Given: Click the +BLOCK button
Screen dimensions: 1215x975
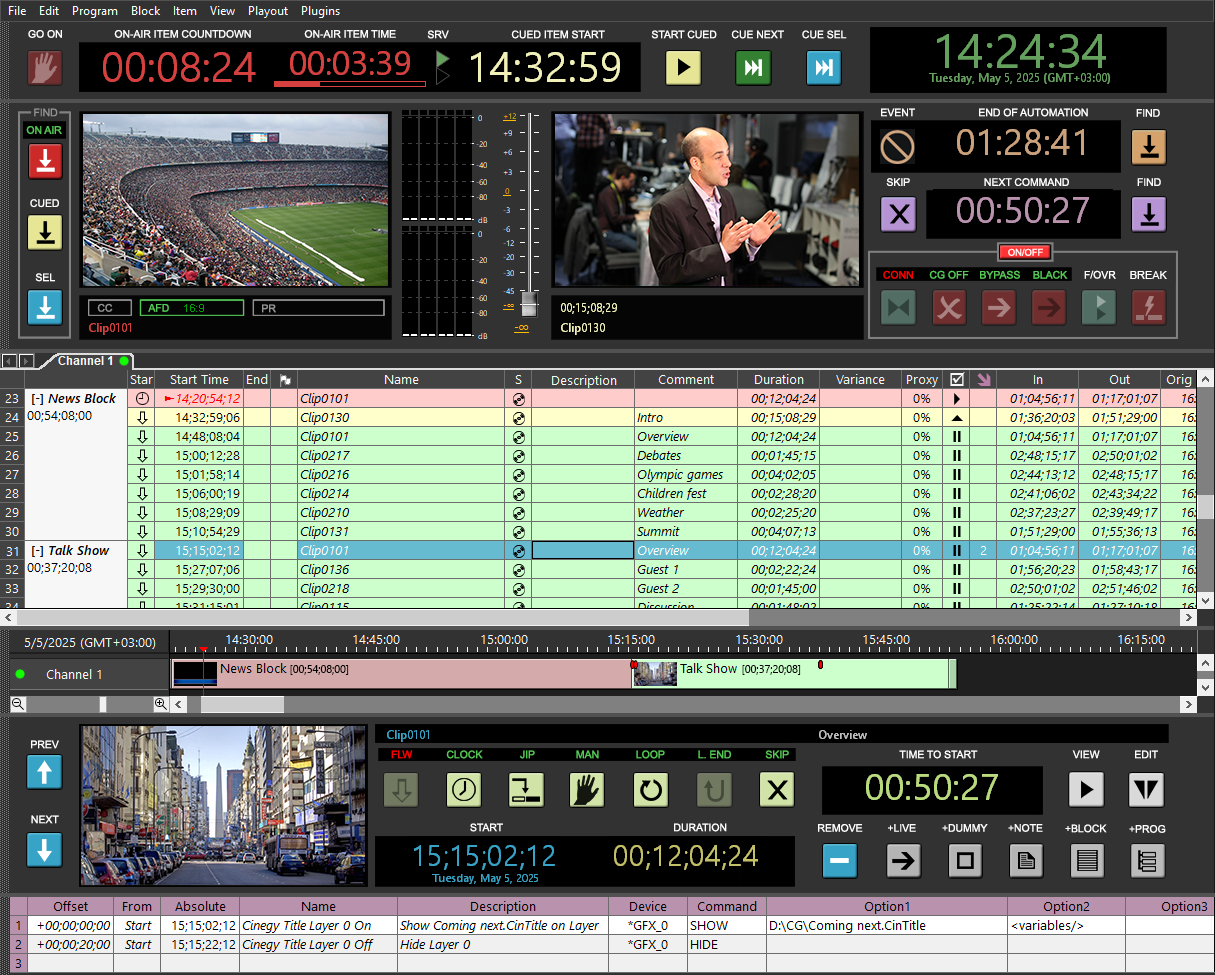Looking at the screenshot, I should (1086, 861).
